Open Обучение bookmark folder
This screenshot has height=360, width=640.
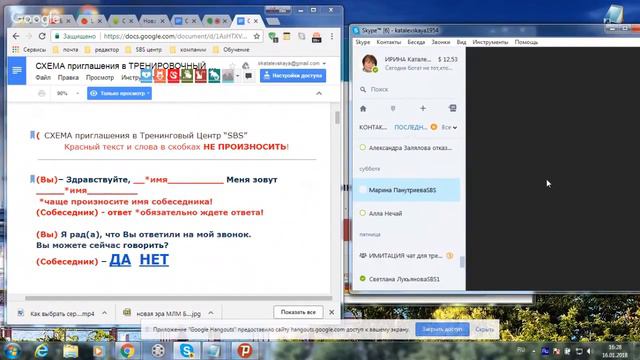231,50
